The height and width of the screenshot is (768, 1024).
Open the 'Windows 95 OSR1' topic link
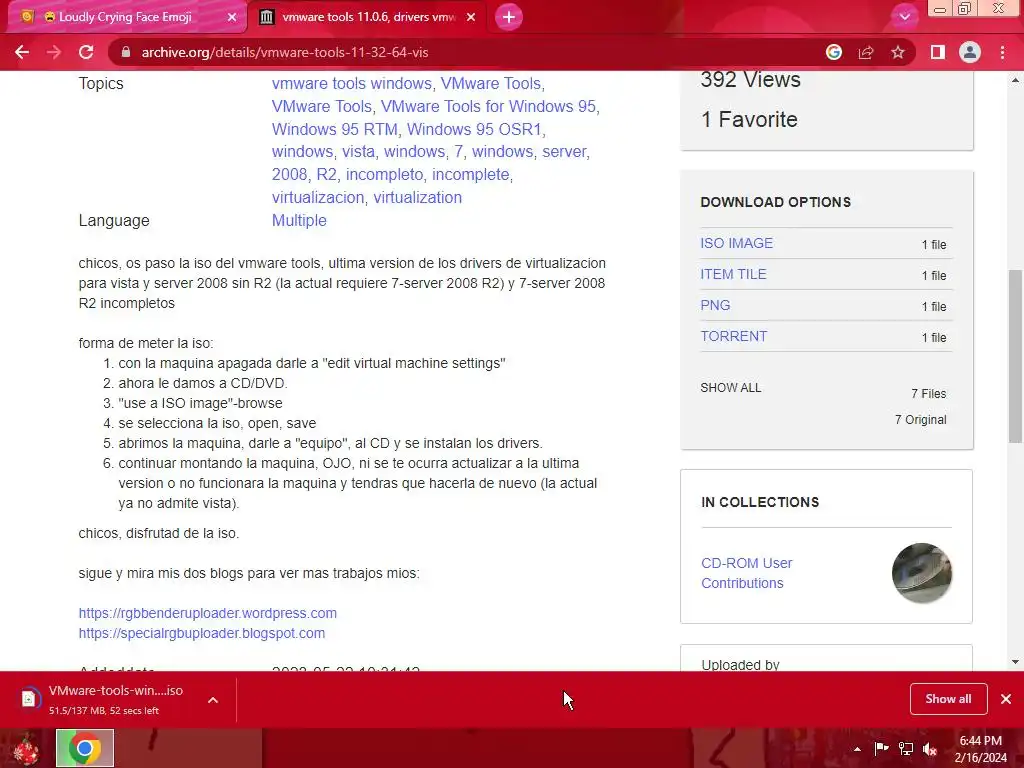(474, 129)
